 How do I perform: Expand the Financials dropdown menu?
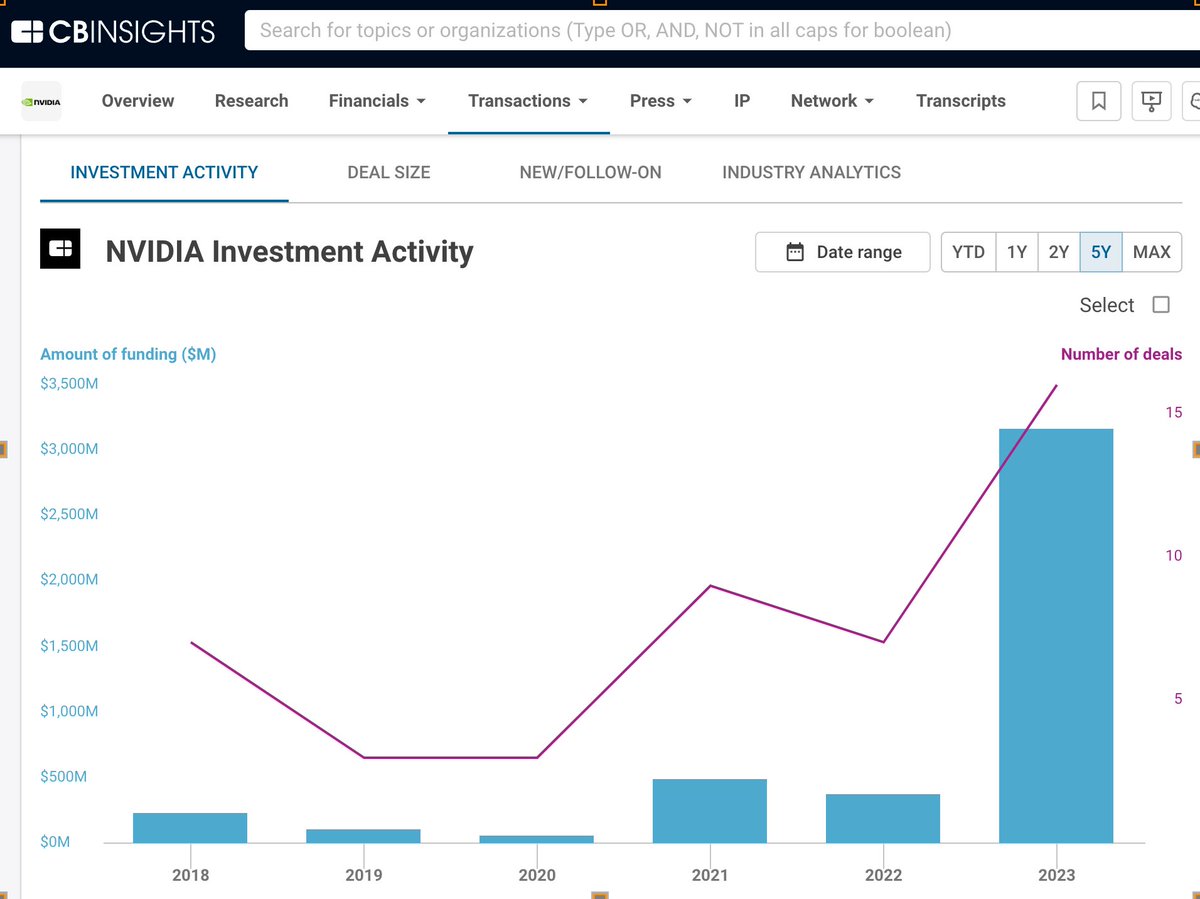[378, 101]
